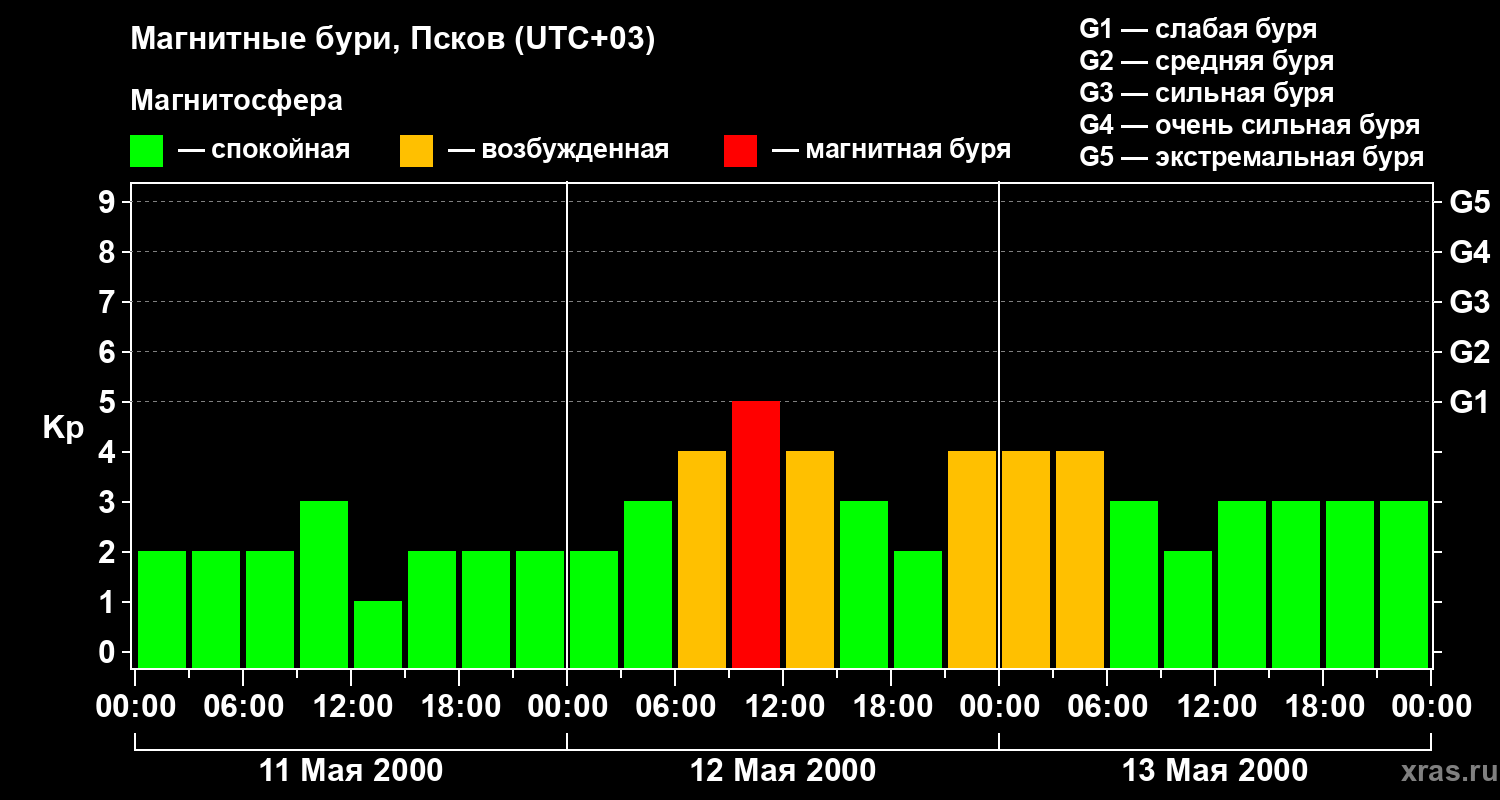
Task: Select the '13 Мая 2000' date label
Action: pos(1214,771)
